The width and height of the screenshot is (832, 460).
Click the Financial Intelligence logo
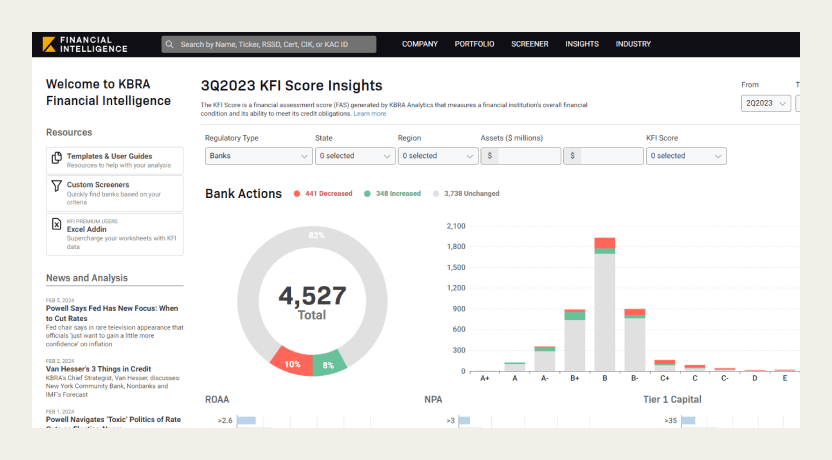(85, 45)
